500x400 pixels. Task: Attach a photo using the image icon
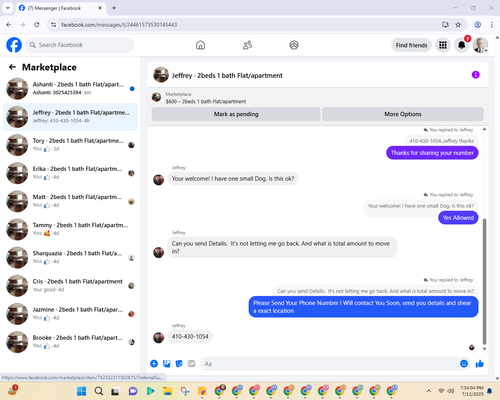167,364
